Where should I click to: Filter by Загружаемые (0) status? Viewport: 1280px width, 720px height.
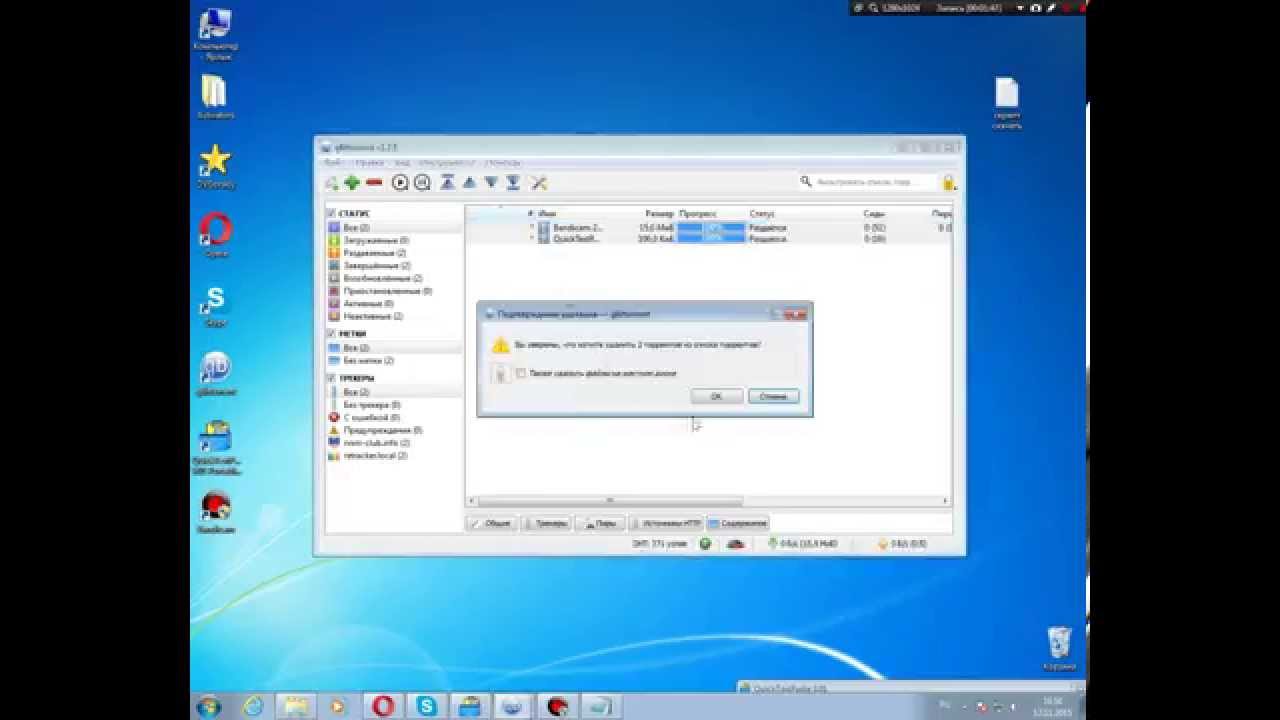(x=376, y=241)
